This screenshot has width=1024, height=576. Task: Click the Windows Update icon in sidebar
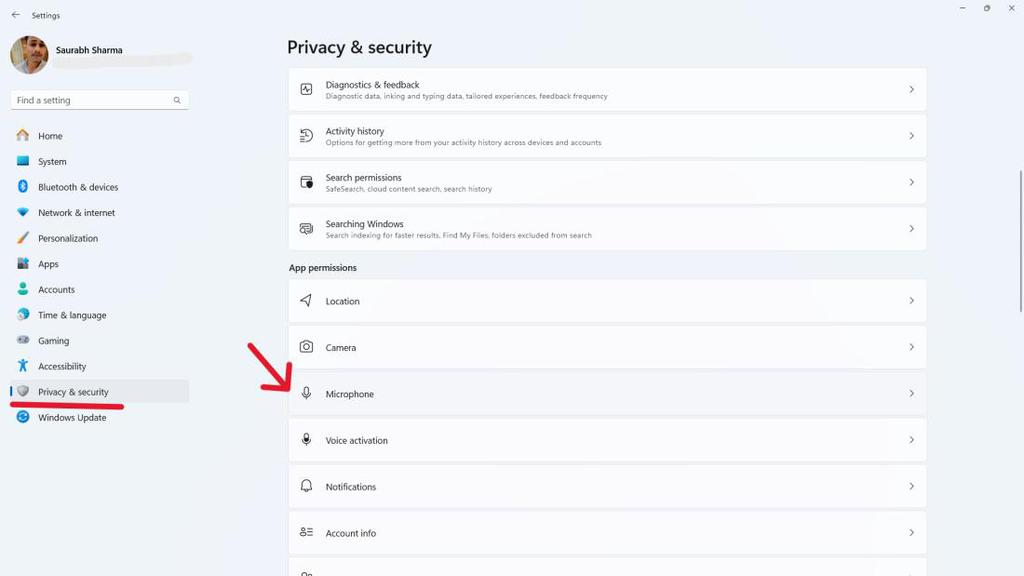[23, 417]
